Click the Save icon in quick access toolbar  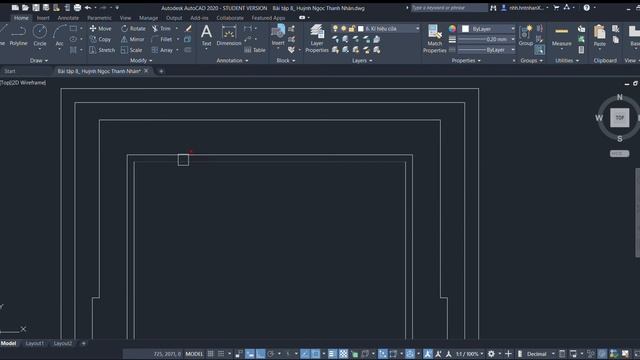36,7
